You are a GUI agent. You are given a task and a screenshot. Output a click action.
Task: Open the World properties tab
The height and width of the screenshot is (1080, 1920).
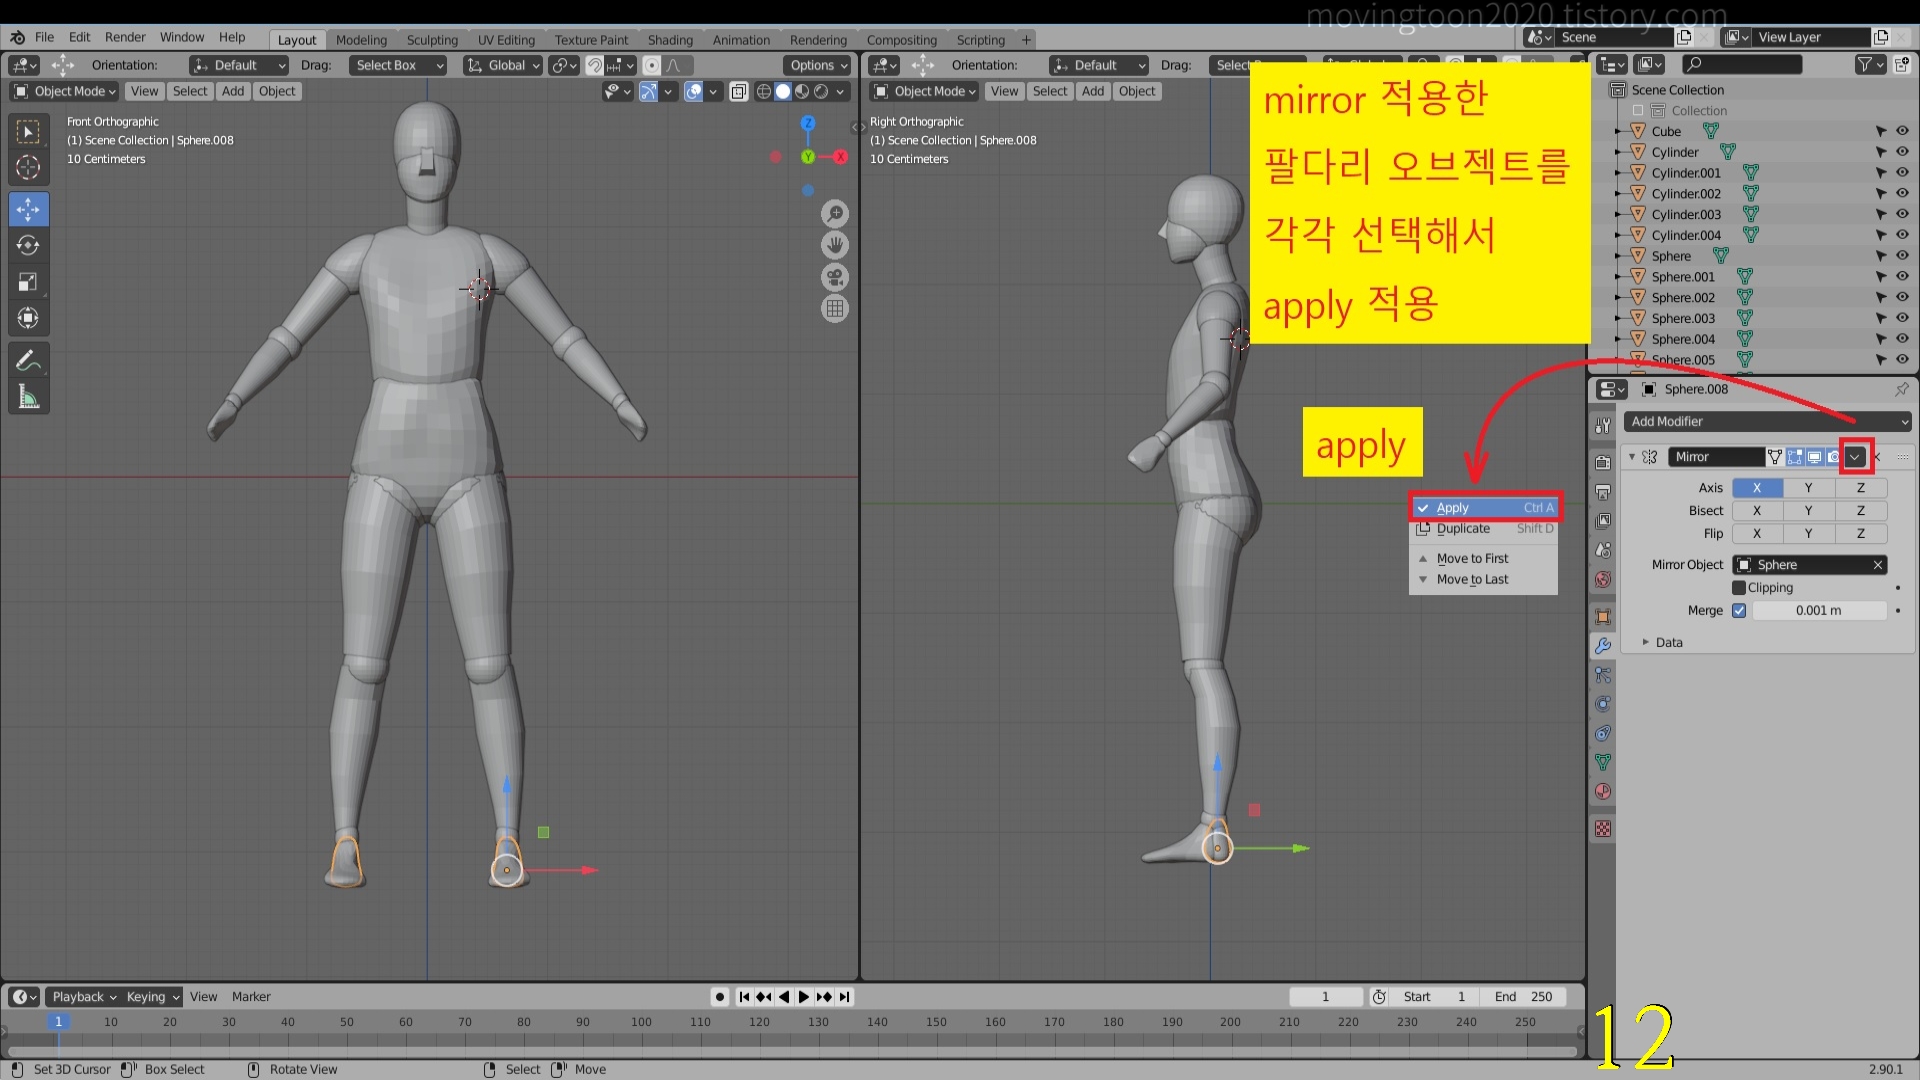pos(1603,579)
